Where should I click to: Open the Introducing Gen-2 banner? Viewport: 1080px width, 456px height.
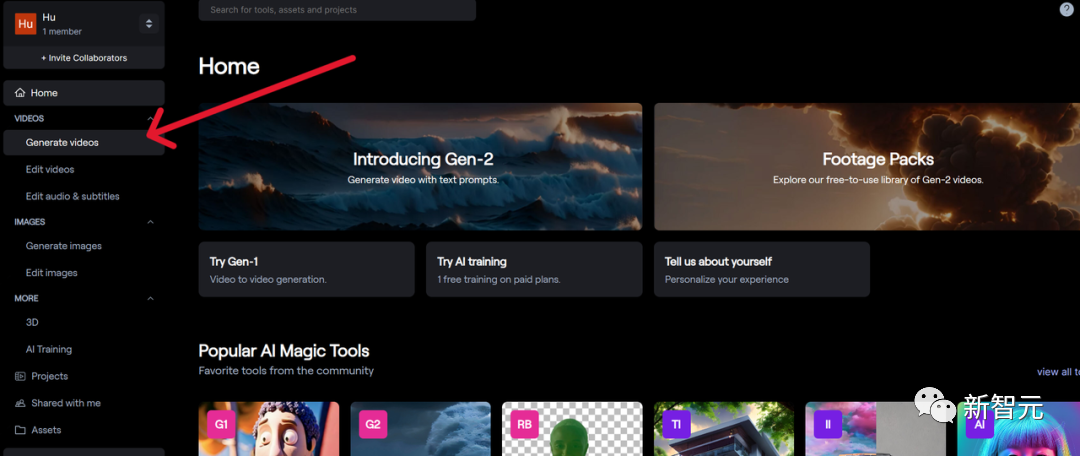pos(420,166)
